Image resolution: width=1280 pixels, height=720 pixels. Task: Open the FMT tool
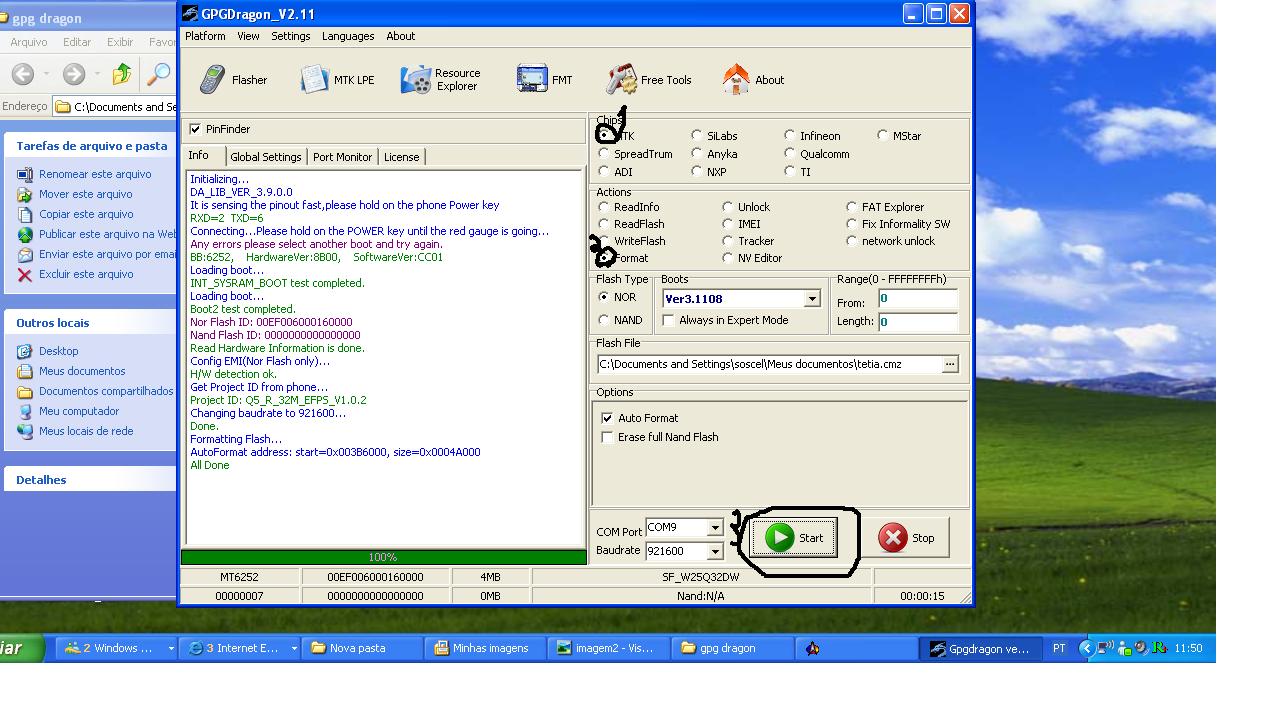pos(545,80)
